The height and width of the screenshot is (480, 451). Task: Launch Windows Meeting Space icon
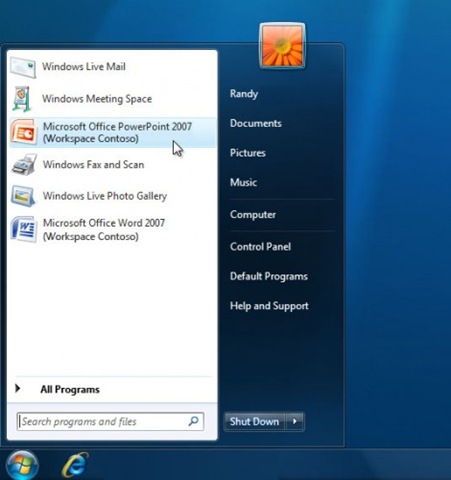click(x=23, y=99)
